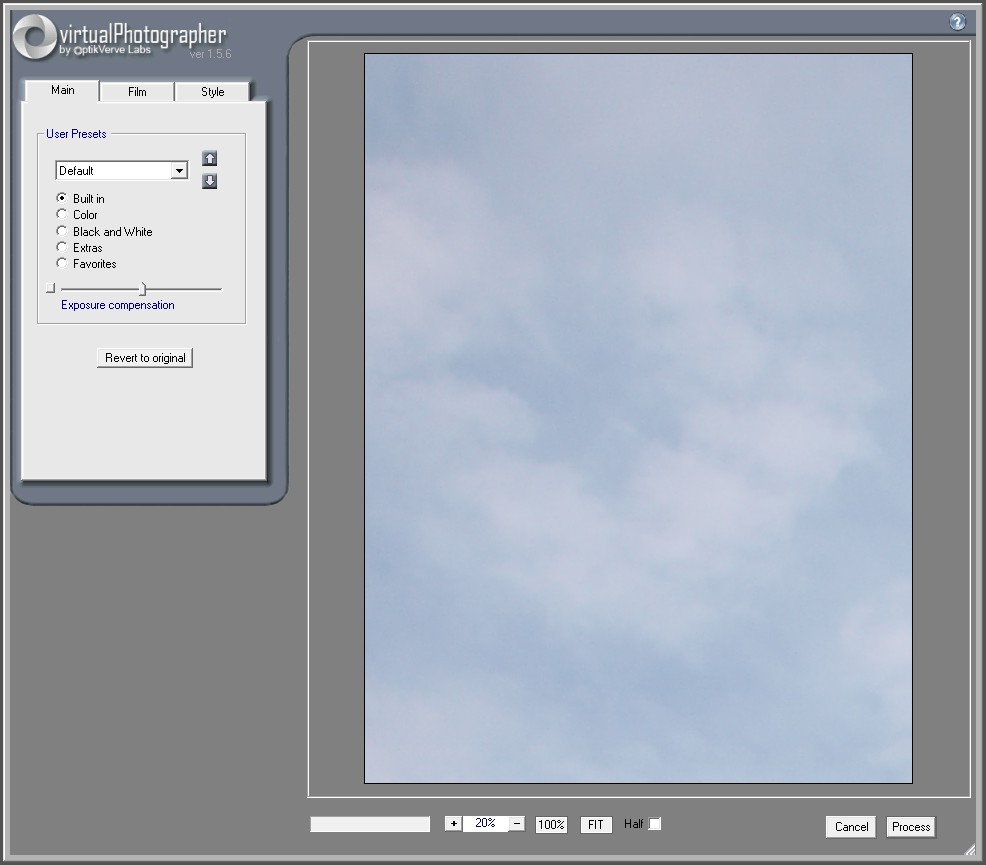This screenshot has width=986, height=865.
Task: Click the FIT zoom button
Action: click(596, 825)
